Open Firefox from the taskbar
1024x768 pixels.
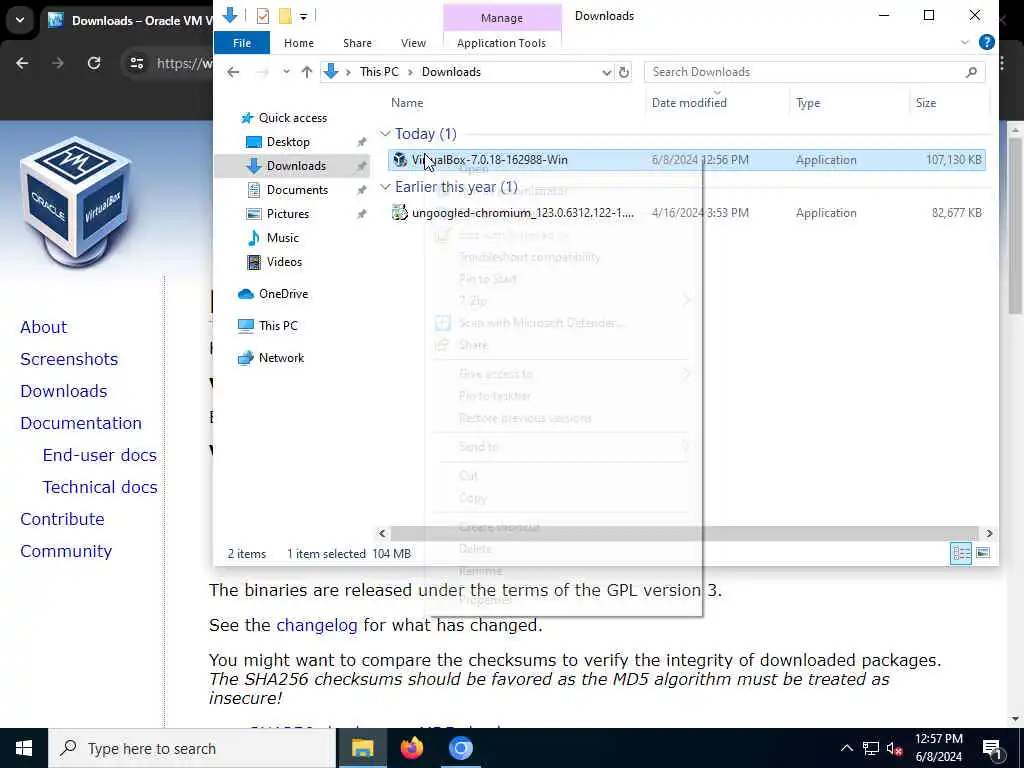pos(411,748)
